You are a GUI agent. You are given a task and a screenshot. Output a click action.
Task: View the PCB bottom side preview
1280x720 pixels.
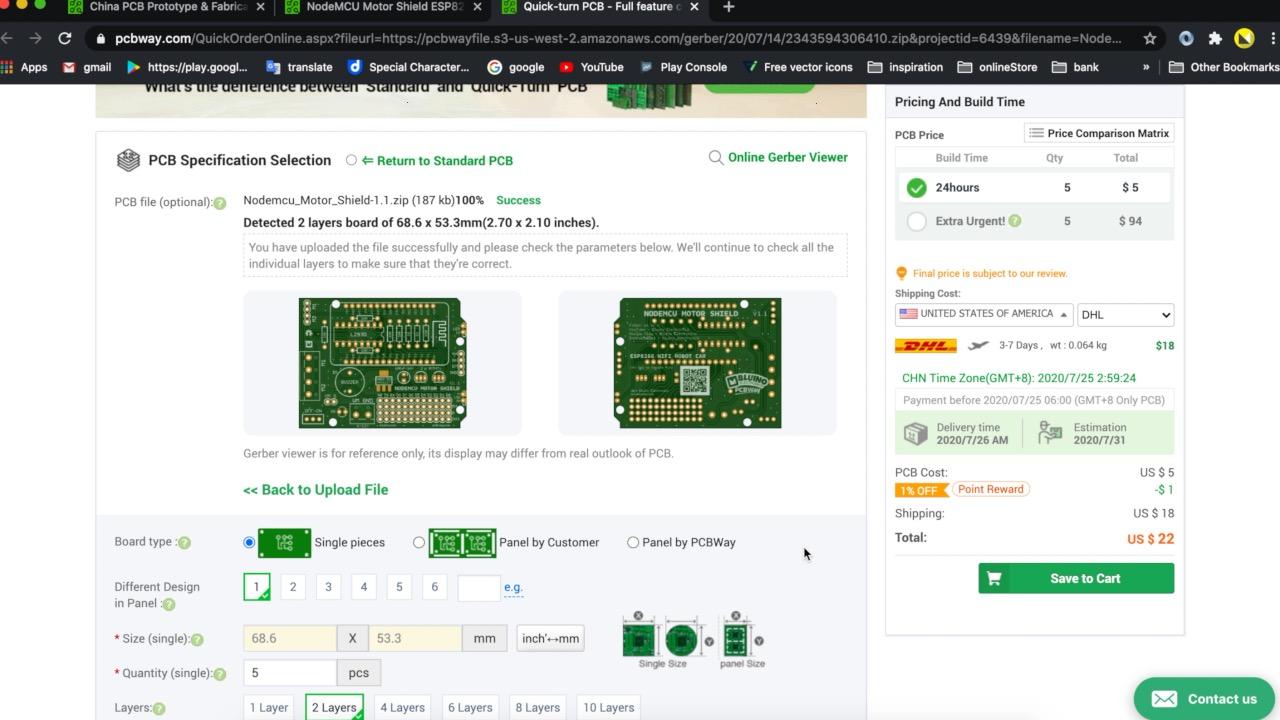click(x=697, y=363)
